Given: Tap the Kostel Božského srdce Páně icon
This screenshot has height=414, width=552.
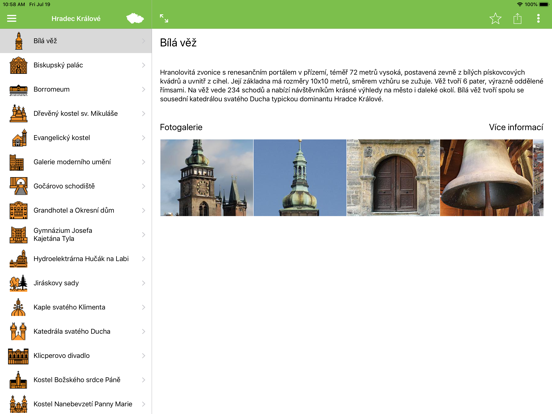Looking at the screenshot, I should (18, 380).
